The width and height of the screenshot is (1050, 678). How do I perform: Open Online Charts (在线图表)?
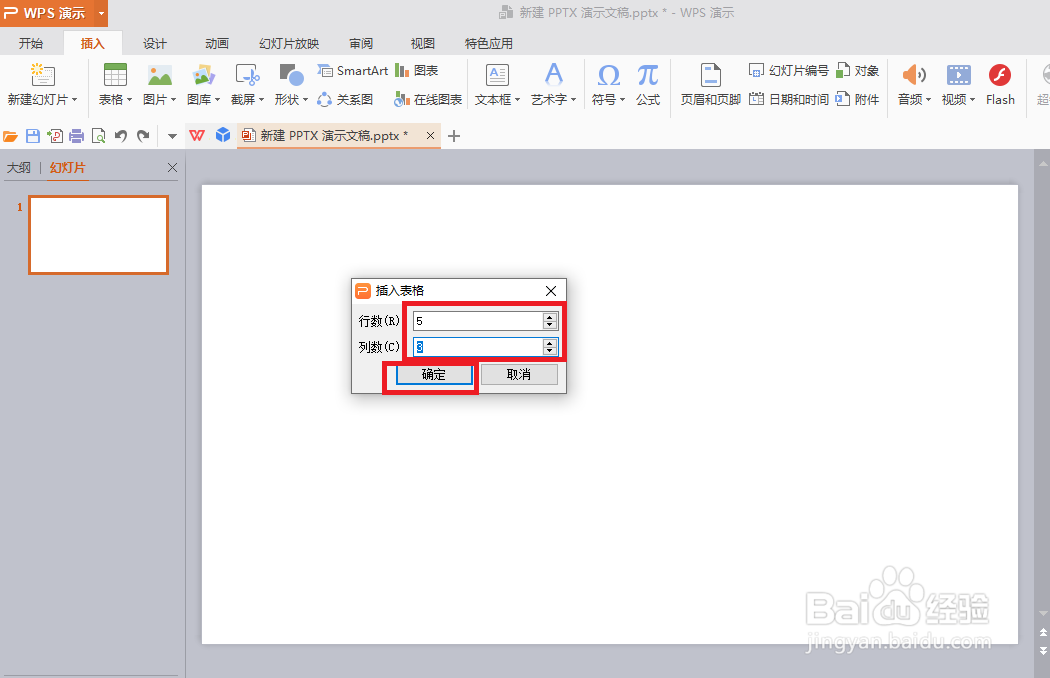click(x=428, y=100)
